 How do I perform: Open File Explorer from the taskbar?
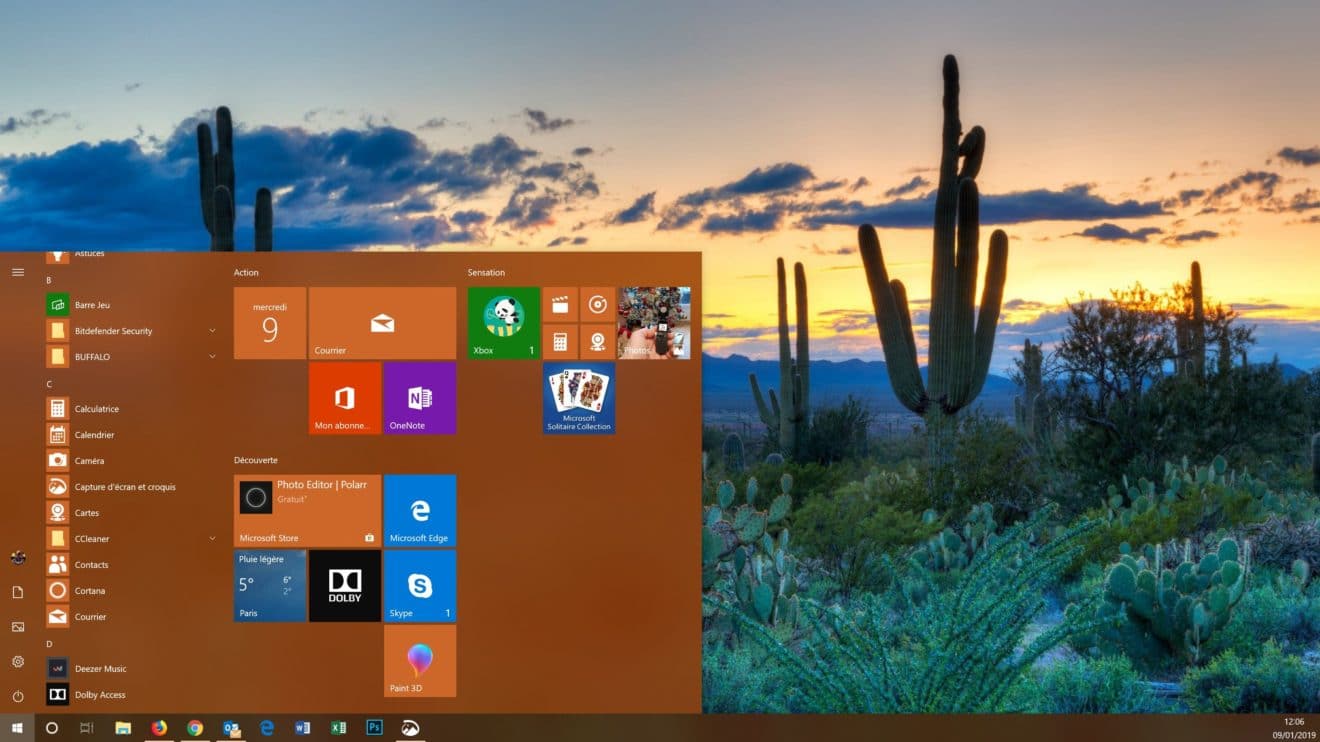[123, 728]
